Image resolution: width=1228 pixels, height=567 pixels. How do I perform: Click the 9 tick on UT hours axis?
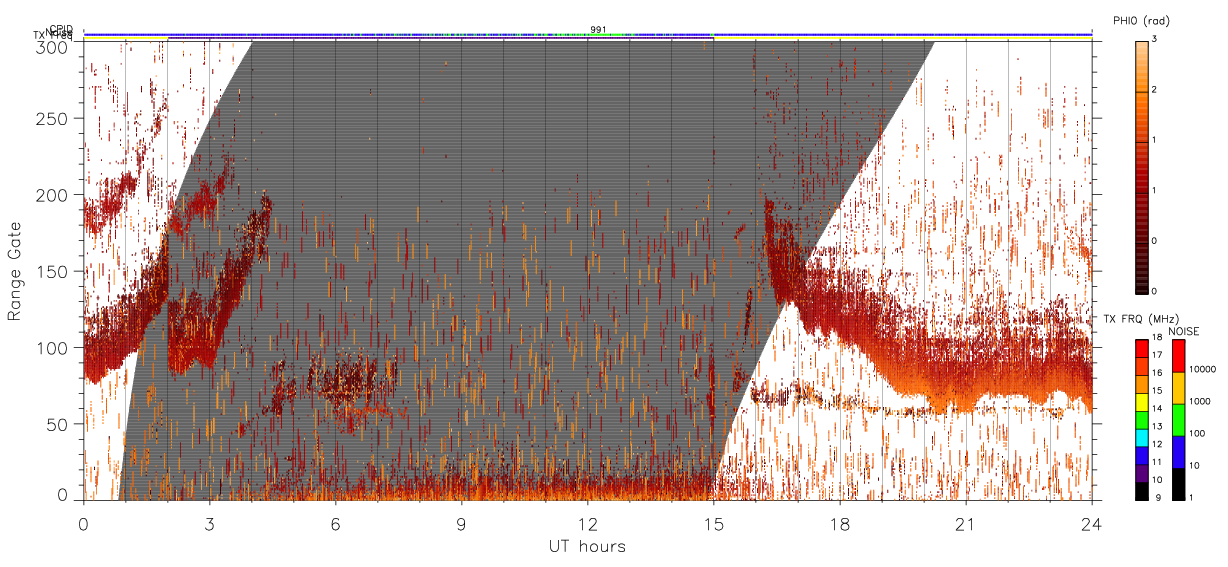click(462, 523)
